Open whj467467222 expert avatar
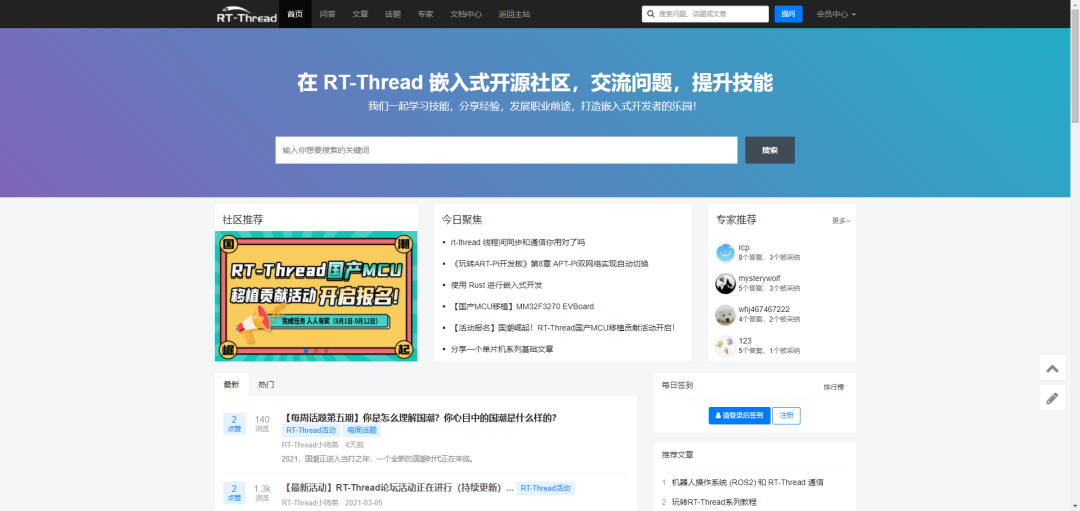Viewport: 1080px width, 511px height. pyautogui.click(x=725, y=315)
